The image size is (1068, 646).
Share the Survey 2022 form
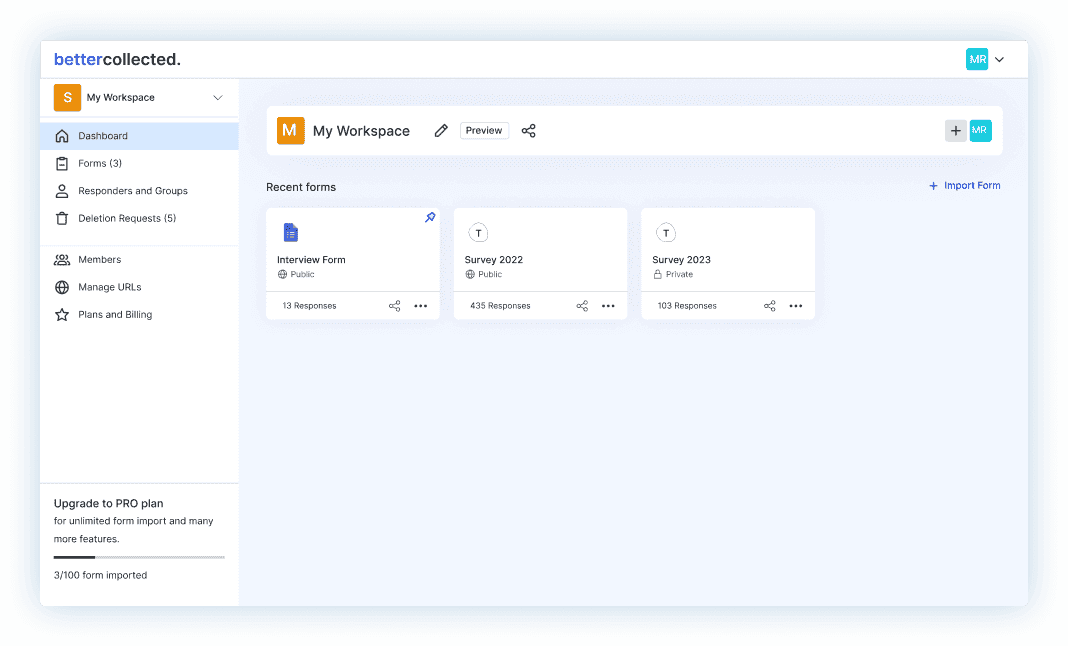tap(582, 306)
